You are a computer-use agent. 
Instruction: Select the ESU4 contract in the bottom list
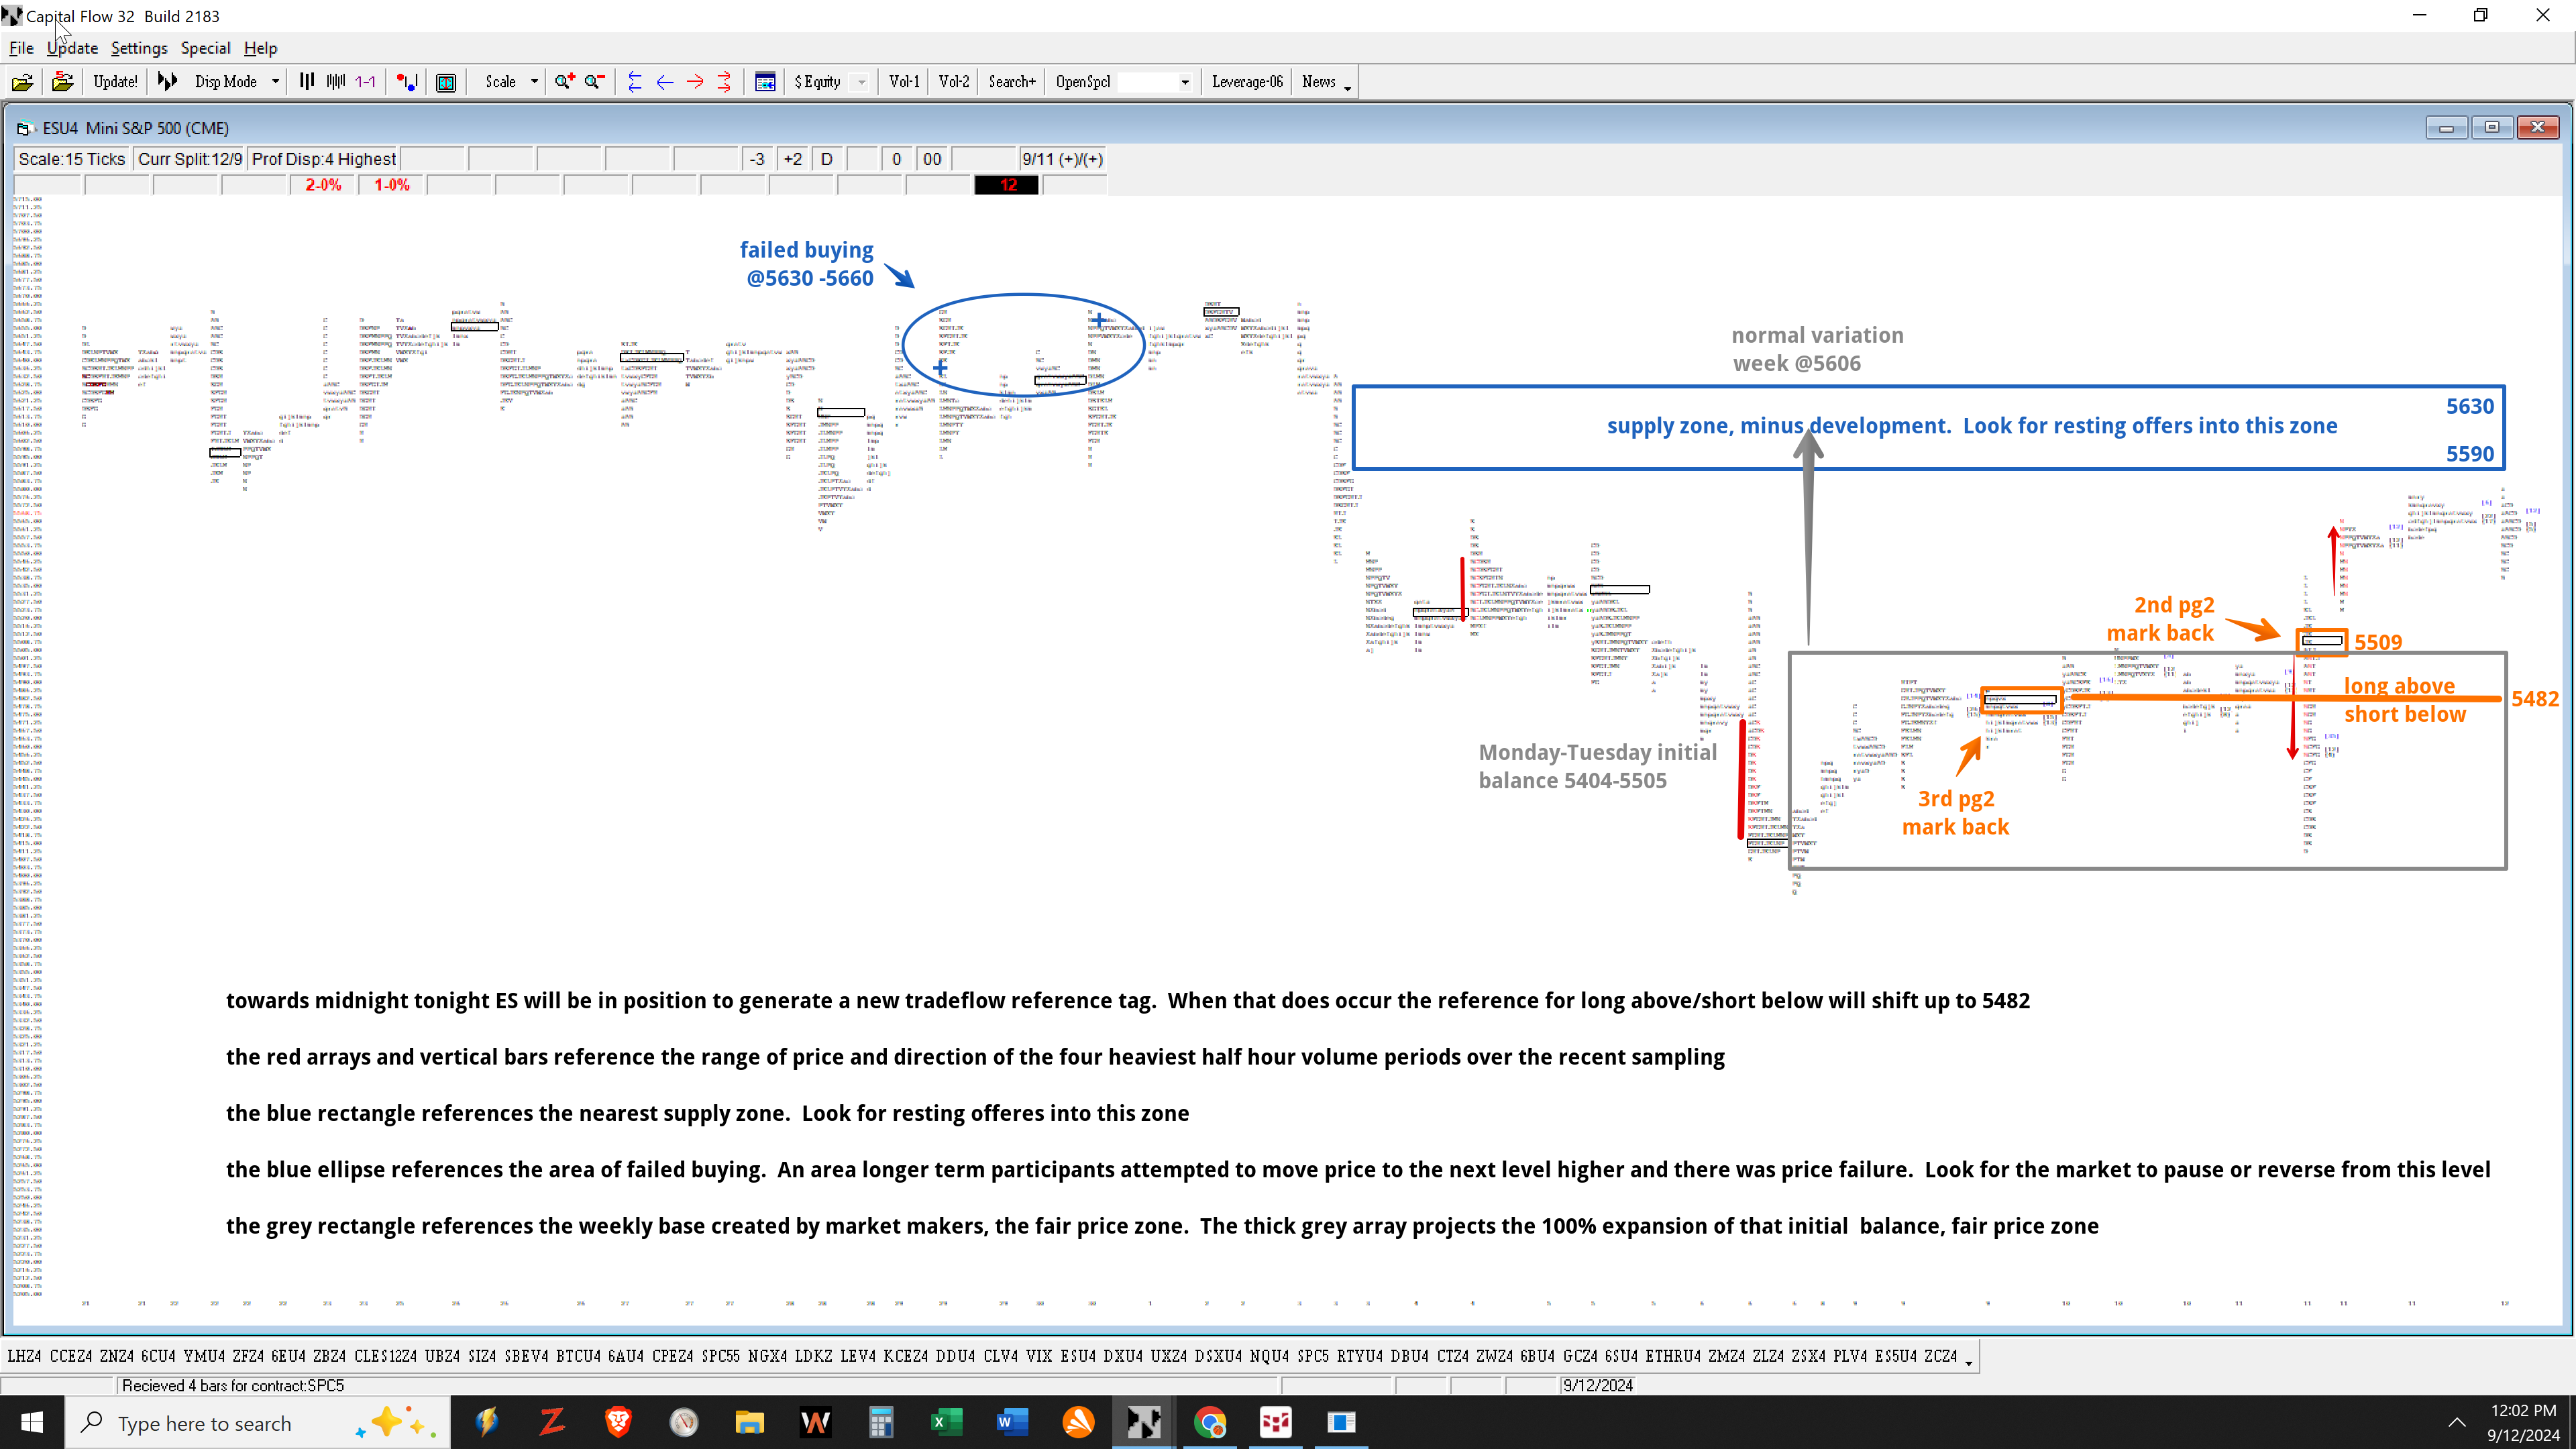(x=1078, y=1356)
